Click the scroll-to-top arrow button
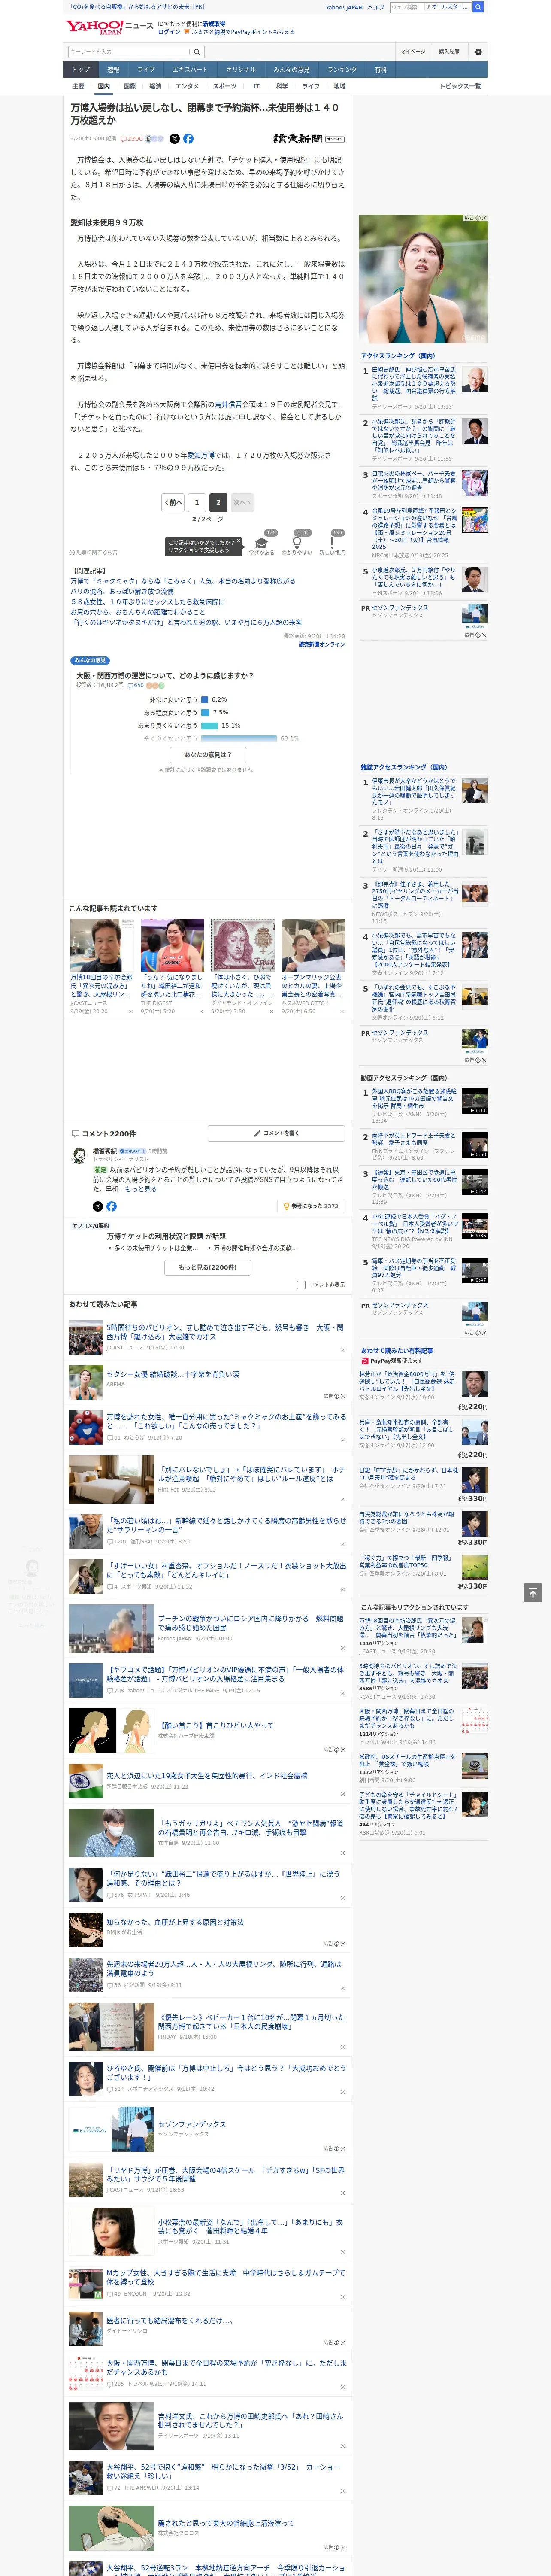 click(x=532, y=1592)
